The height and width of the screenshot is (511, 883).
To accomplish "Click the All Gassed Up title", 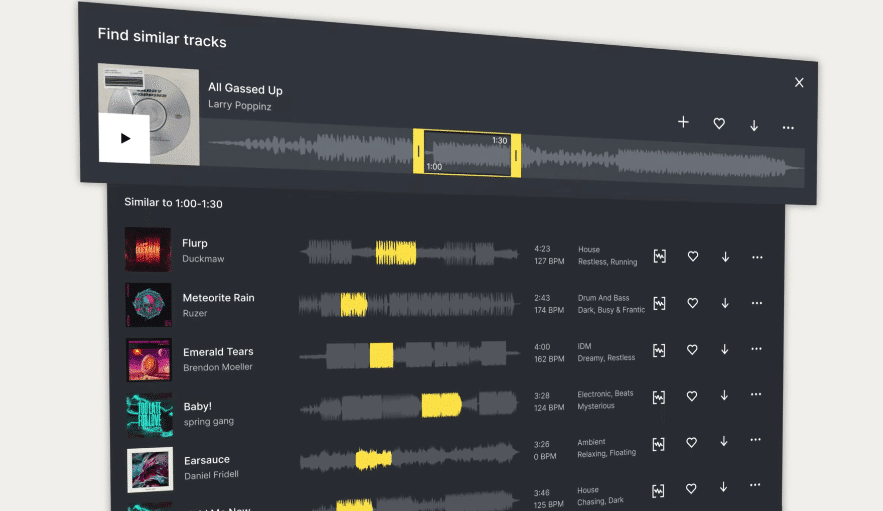I will coord(246,88).
